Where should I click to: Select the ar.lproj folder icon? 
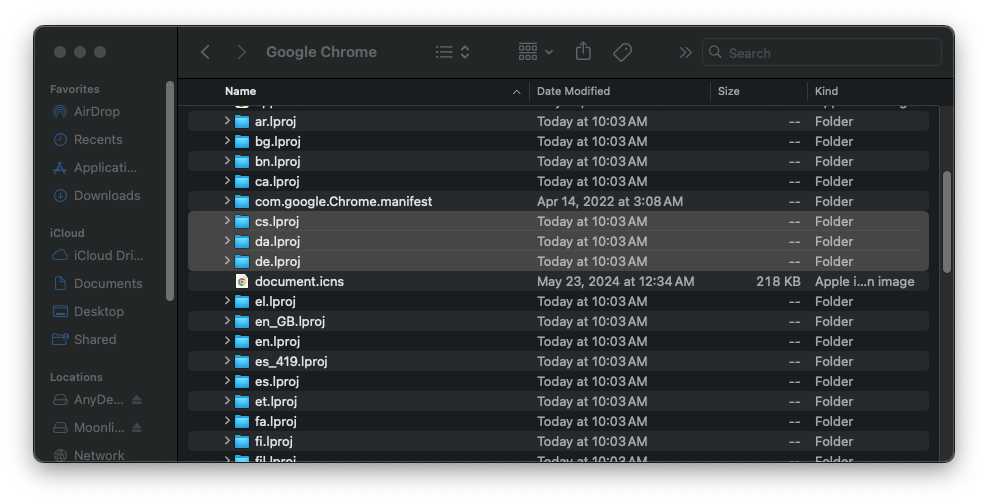(242, 122)
